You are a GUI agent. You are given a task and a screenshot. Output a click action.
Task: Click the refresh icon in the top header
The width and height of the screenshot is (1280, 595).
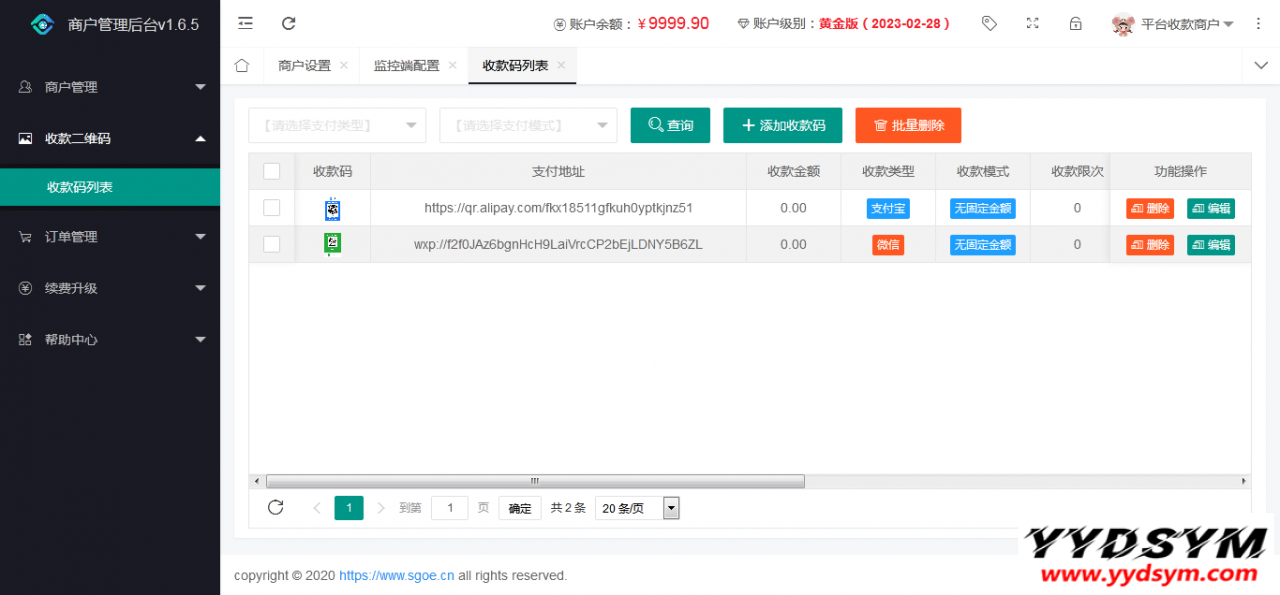tap(289, 23)
